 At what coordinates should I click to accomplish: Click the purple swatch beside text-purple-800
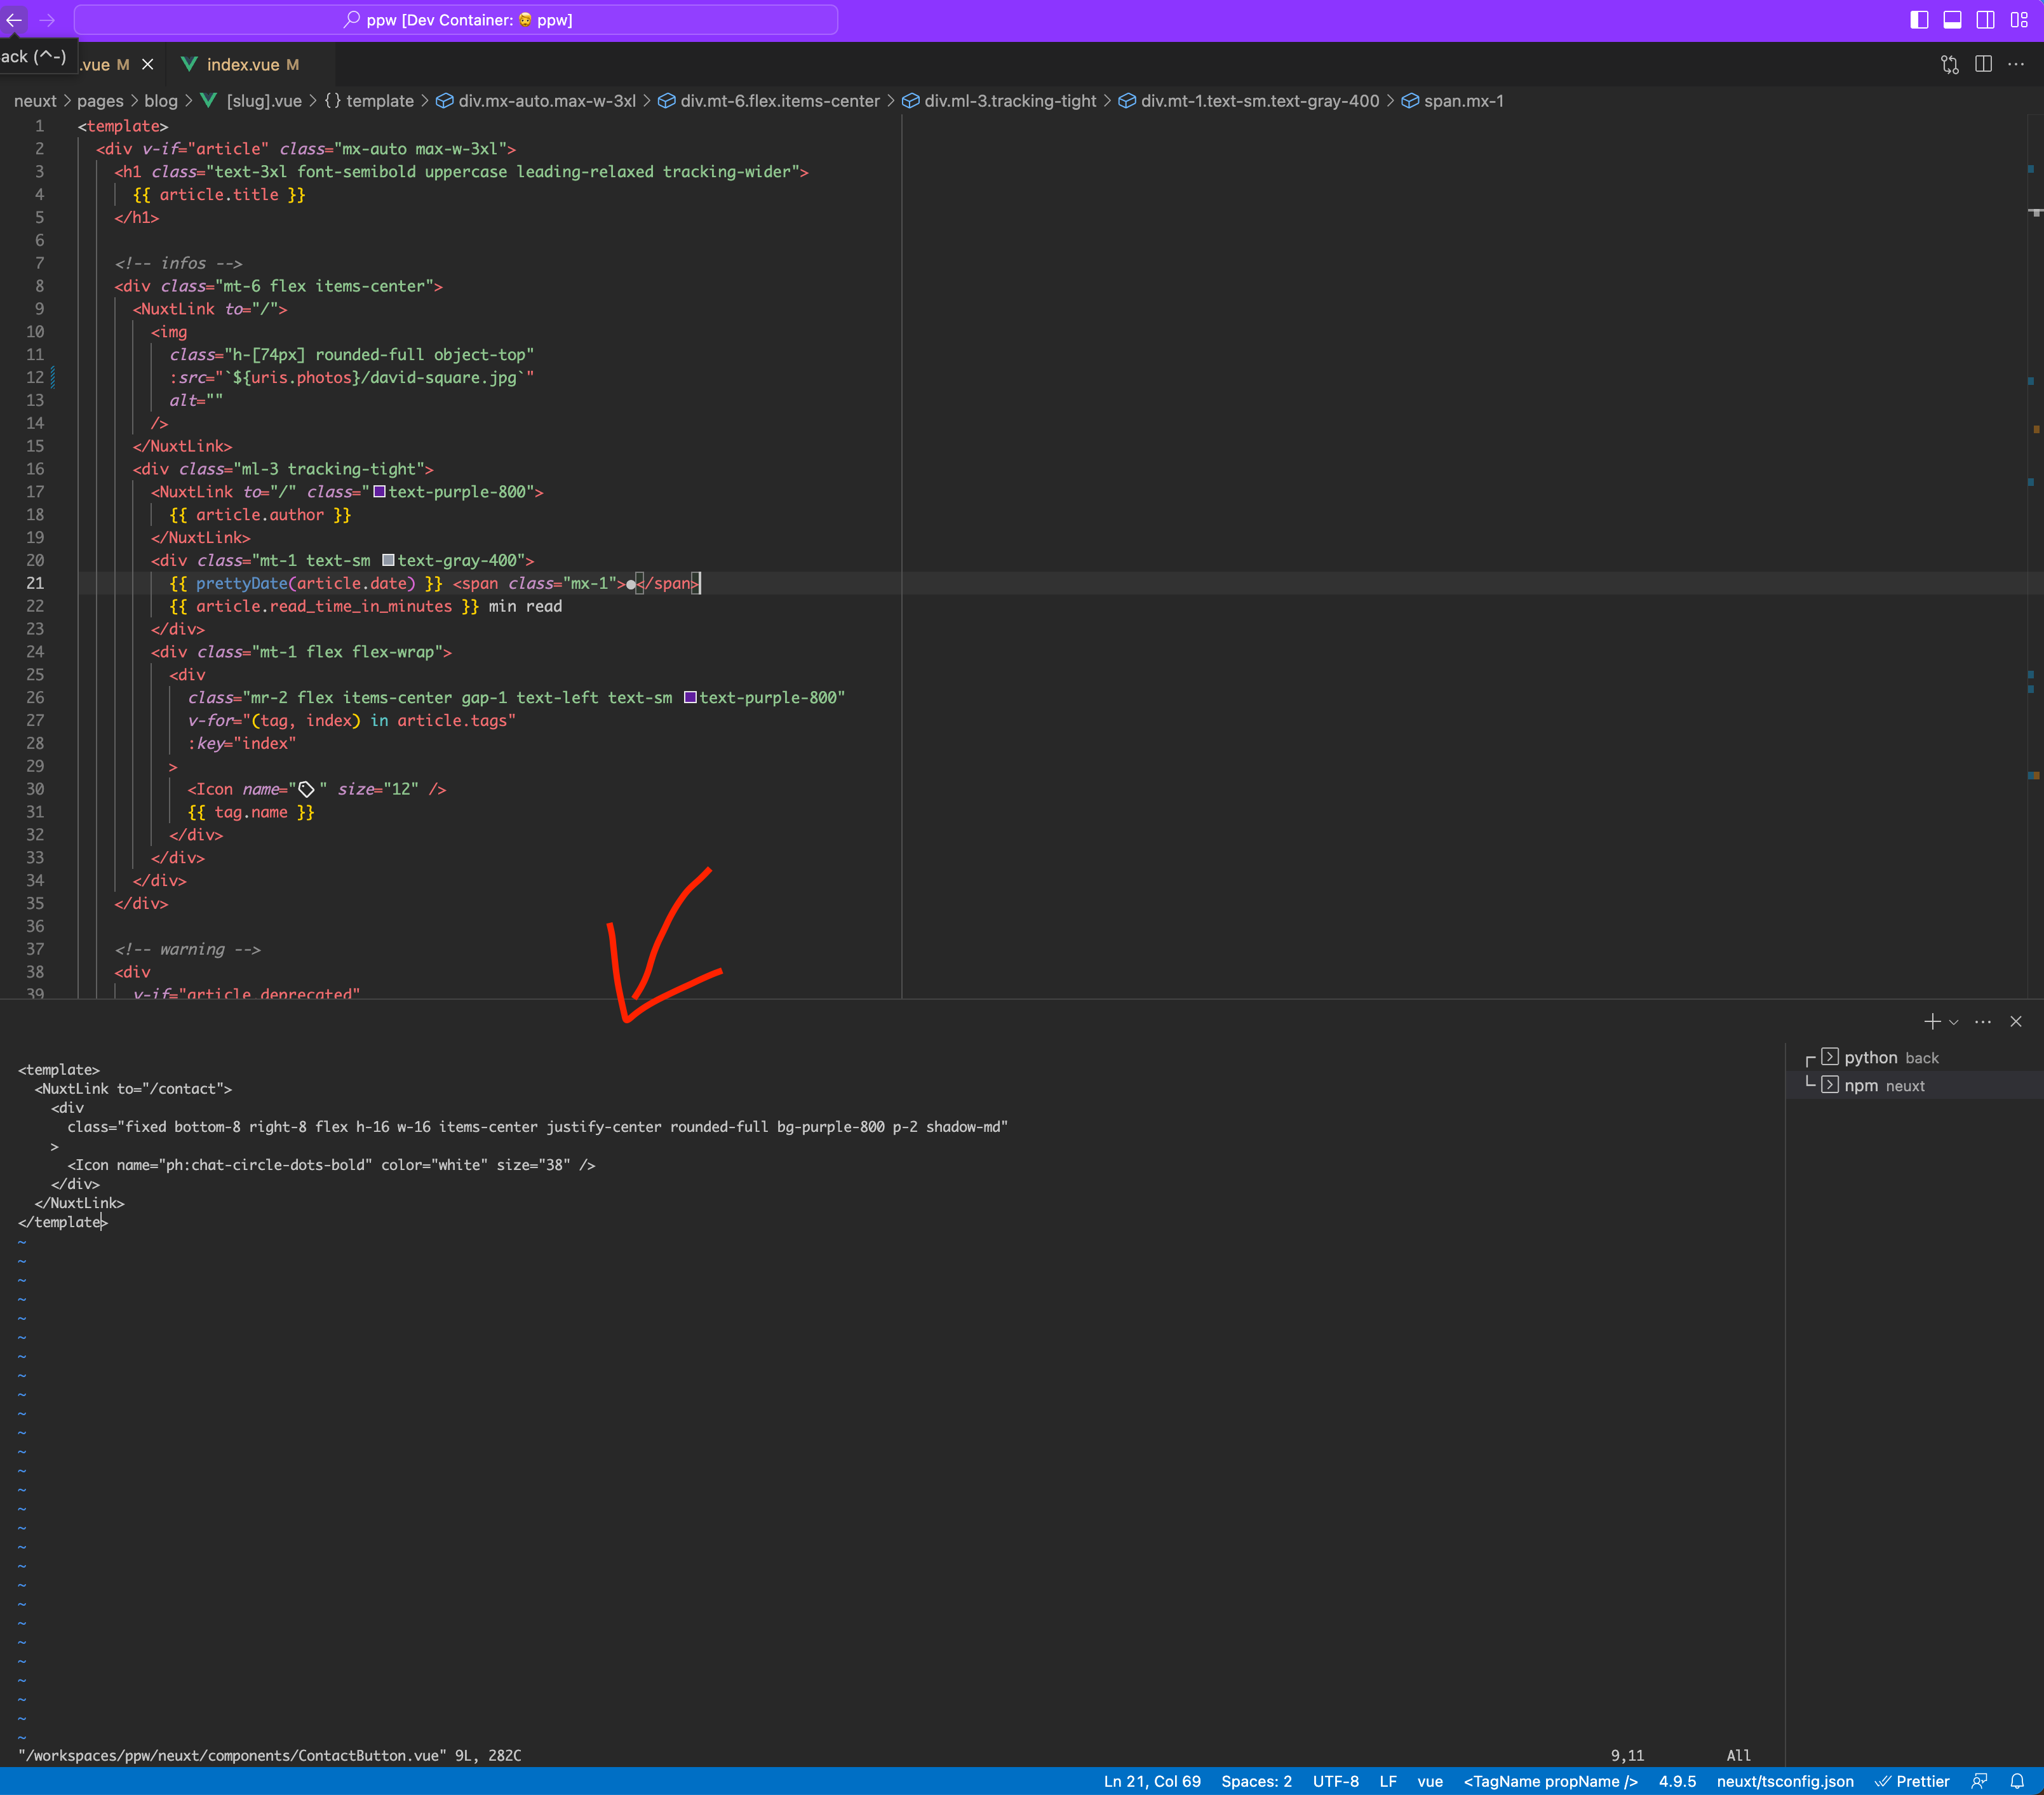click(x=380, y=491)
